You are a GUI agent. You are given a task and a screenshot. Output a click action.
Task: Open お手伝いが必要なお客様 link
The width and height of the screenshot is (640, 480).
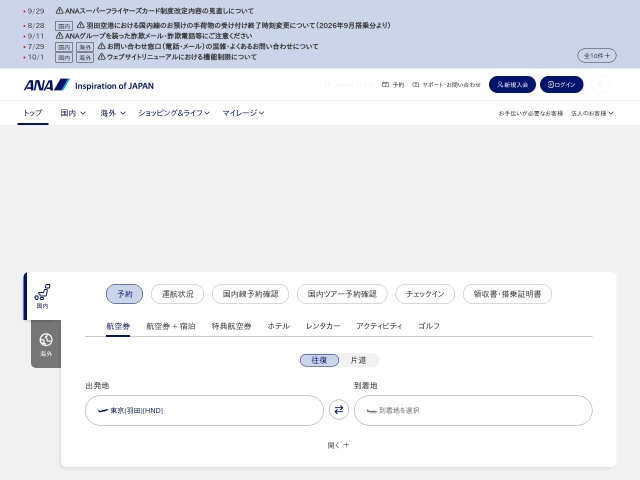coord(531,113)
